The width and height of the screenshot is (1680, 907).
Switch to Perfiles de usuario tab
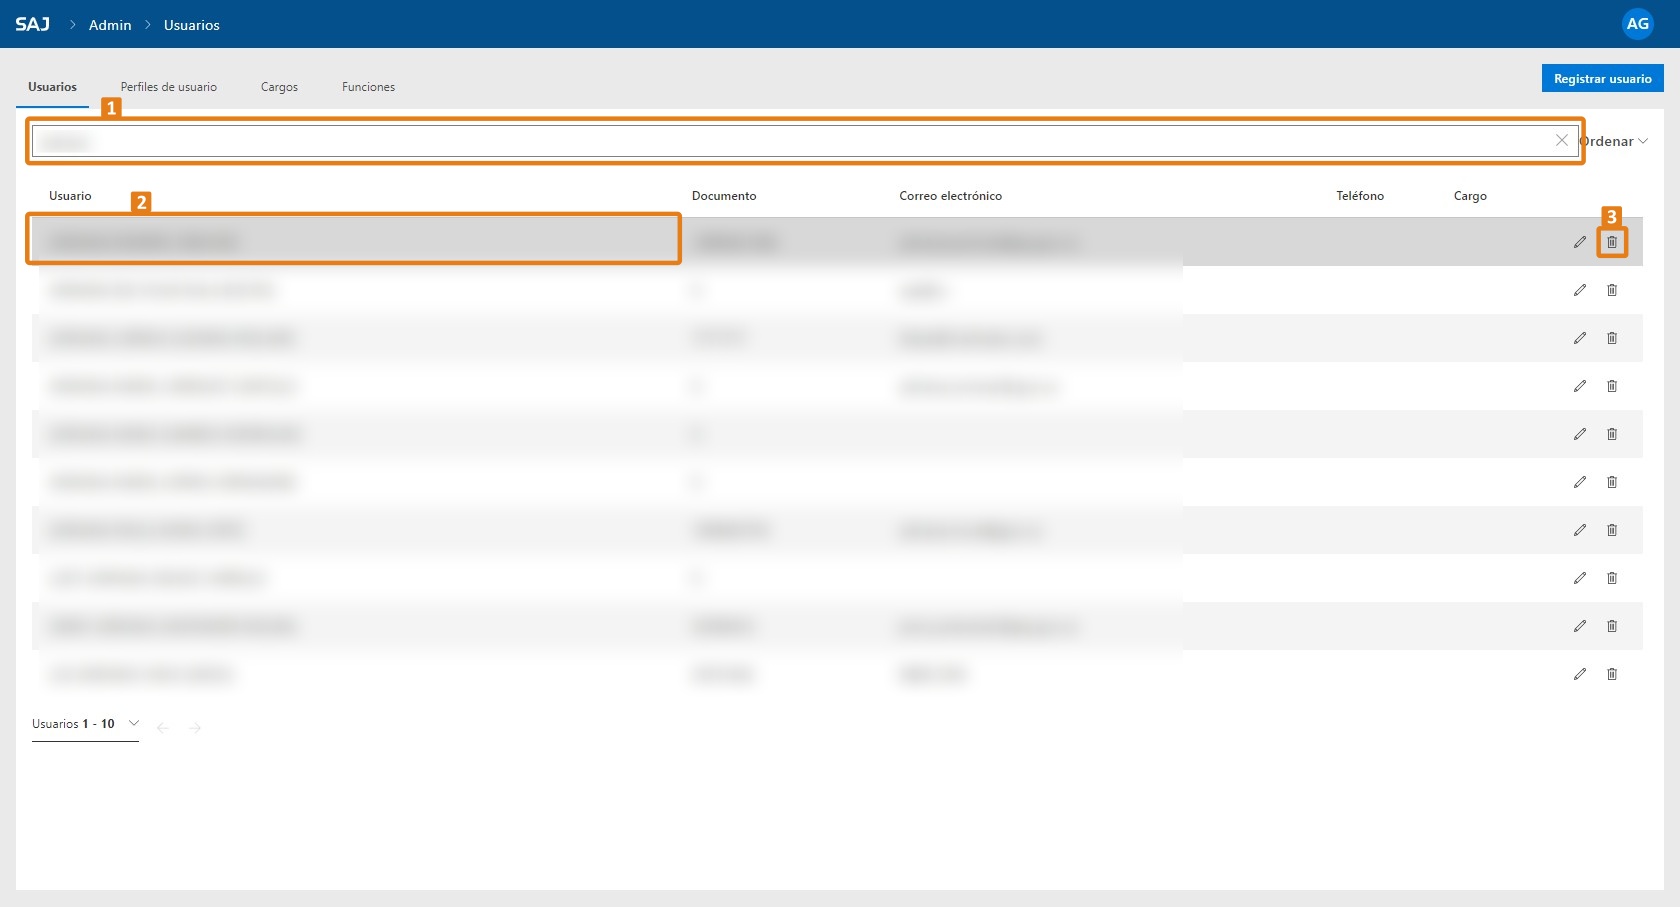point(169,87)
